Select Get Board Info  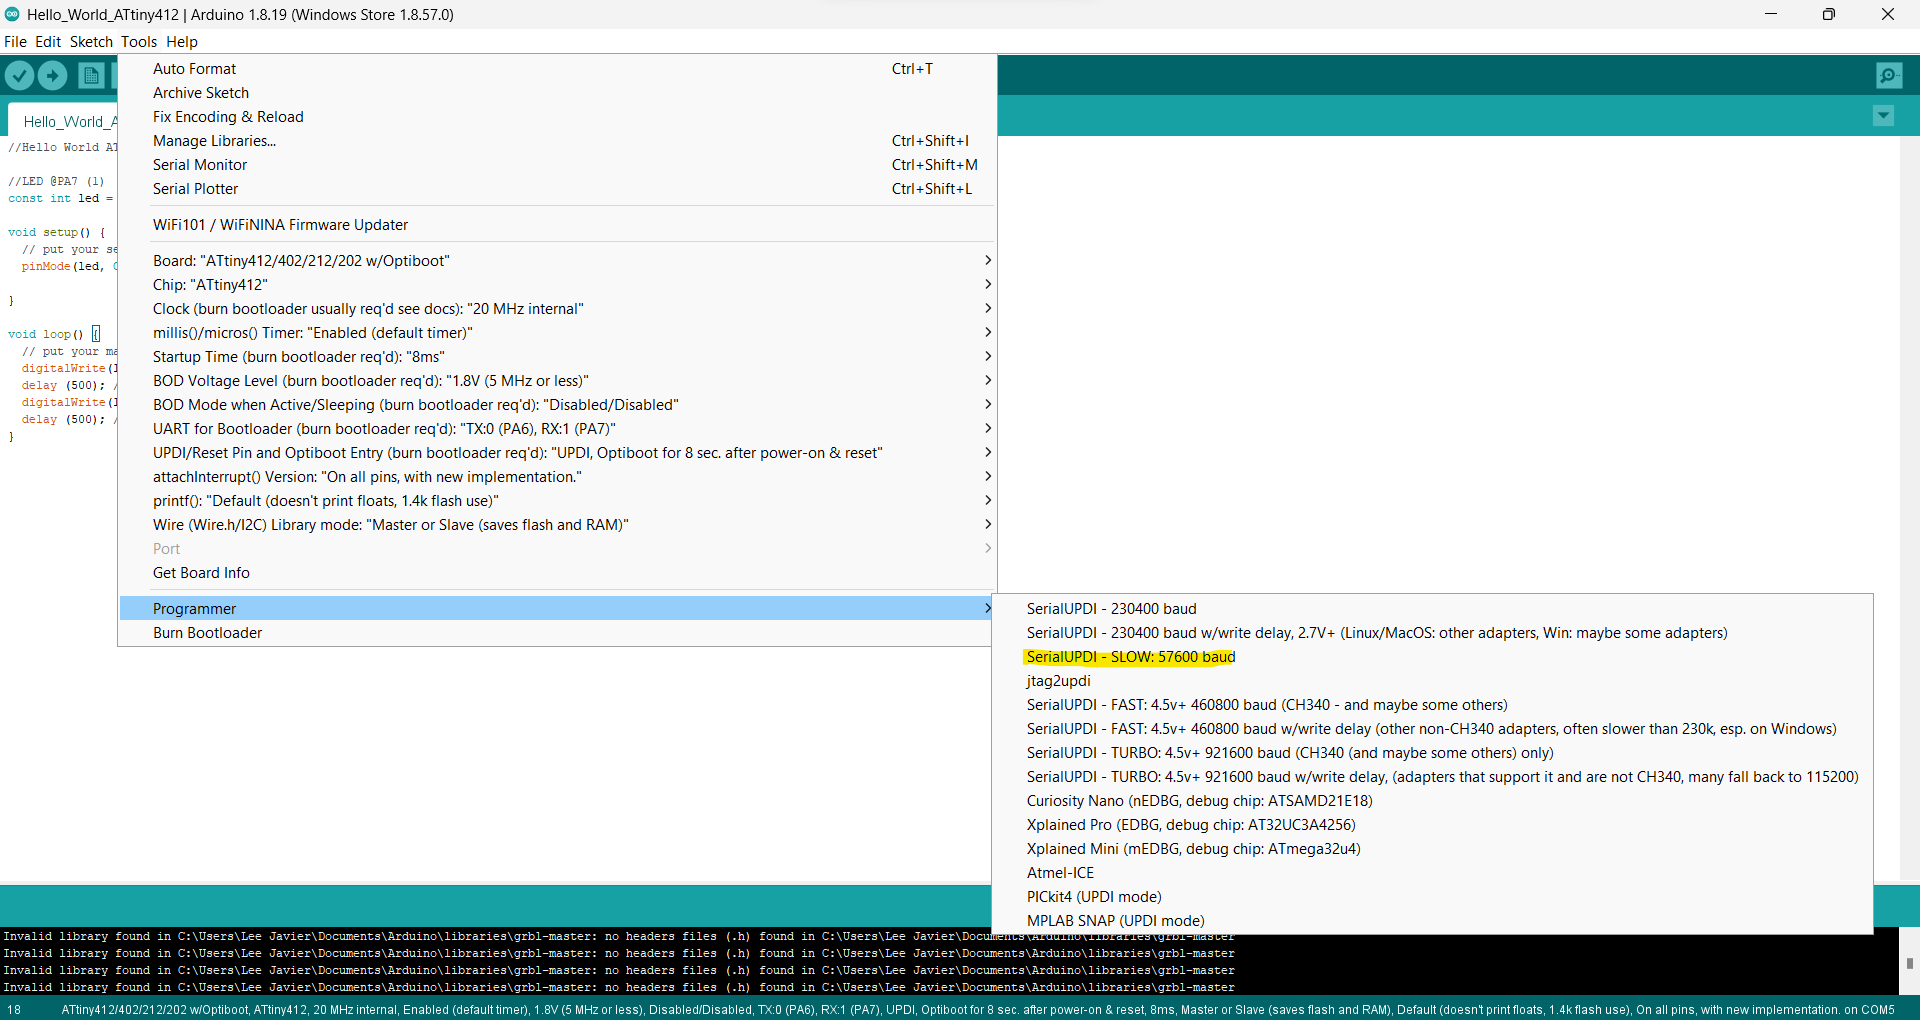557,573
